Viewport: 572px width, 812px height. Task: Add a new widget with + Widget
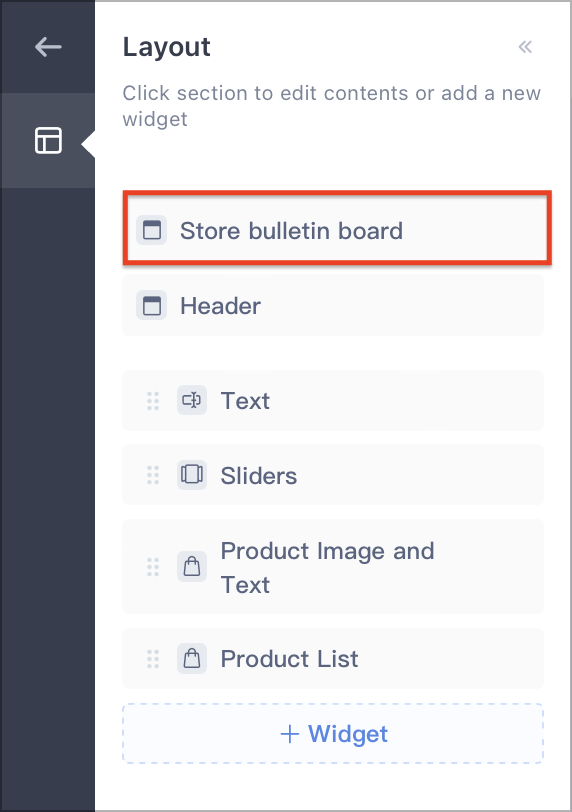click(333, 733)
